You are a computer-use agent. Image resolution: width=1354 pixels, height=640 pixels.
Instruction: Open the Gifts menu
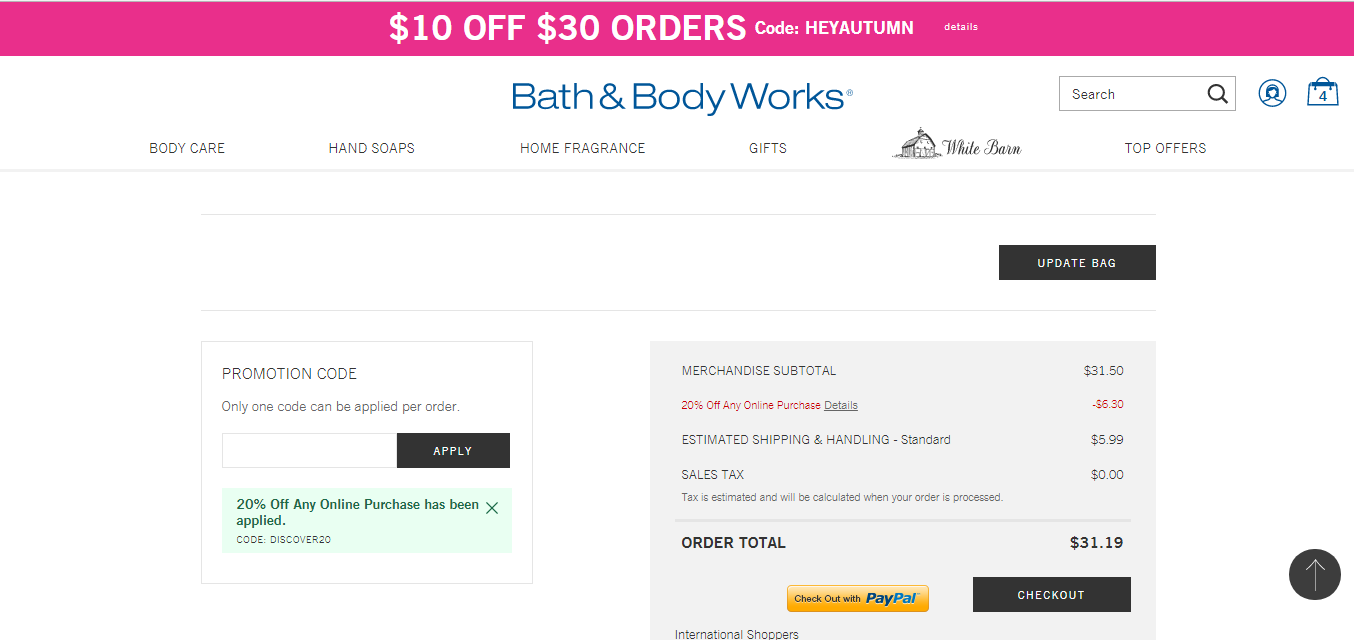point(768,148)
